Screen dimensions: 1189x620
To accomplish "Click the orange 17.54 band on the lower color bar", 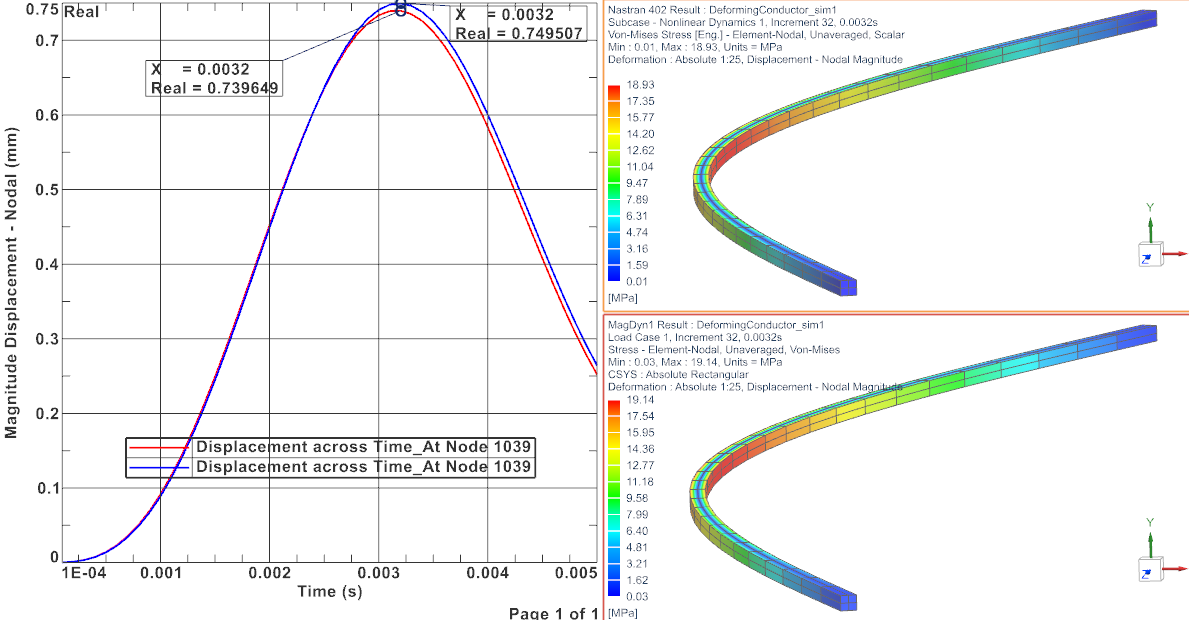I will 614,415.
